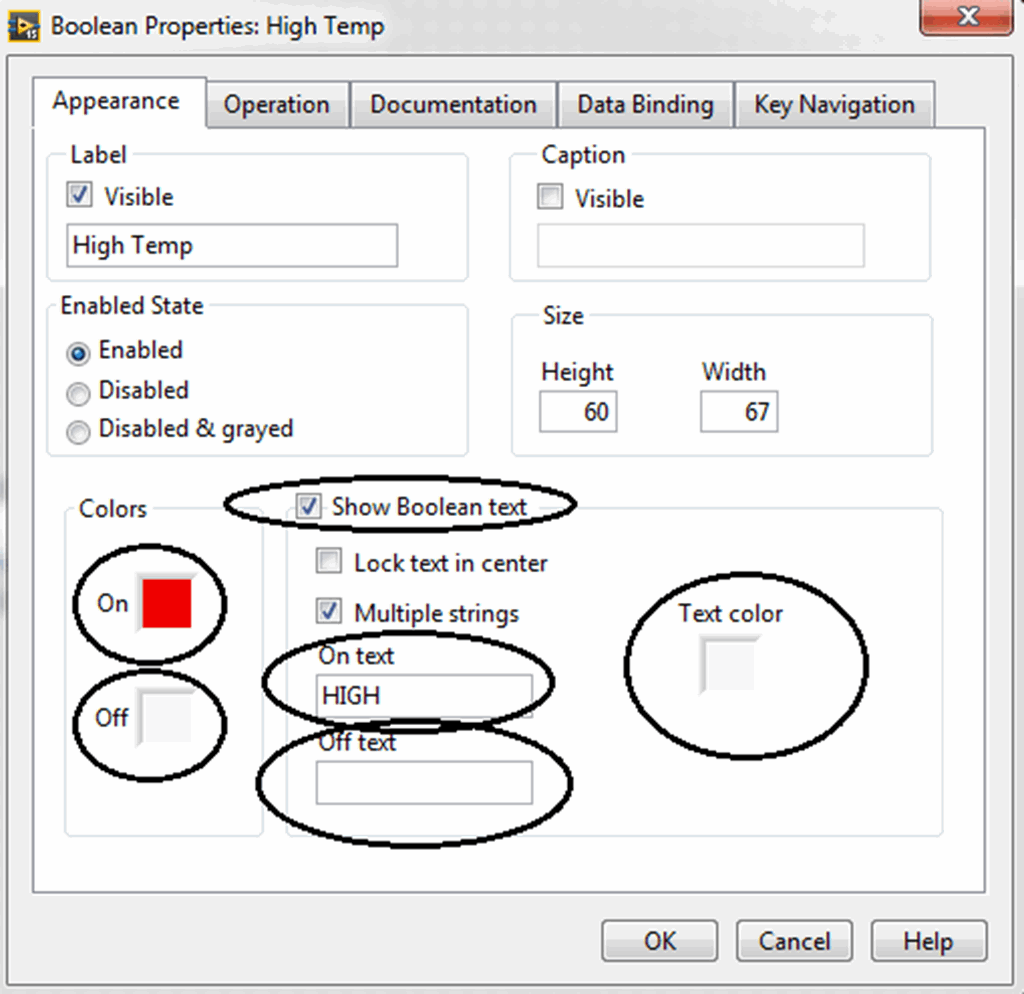The width and height of the screenshot is (1024, 994).
Task: Edit the High Temp label text
Action: point(230,245)
